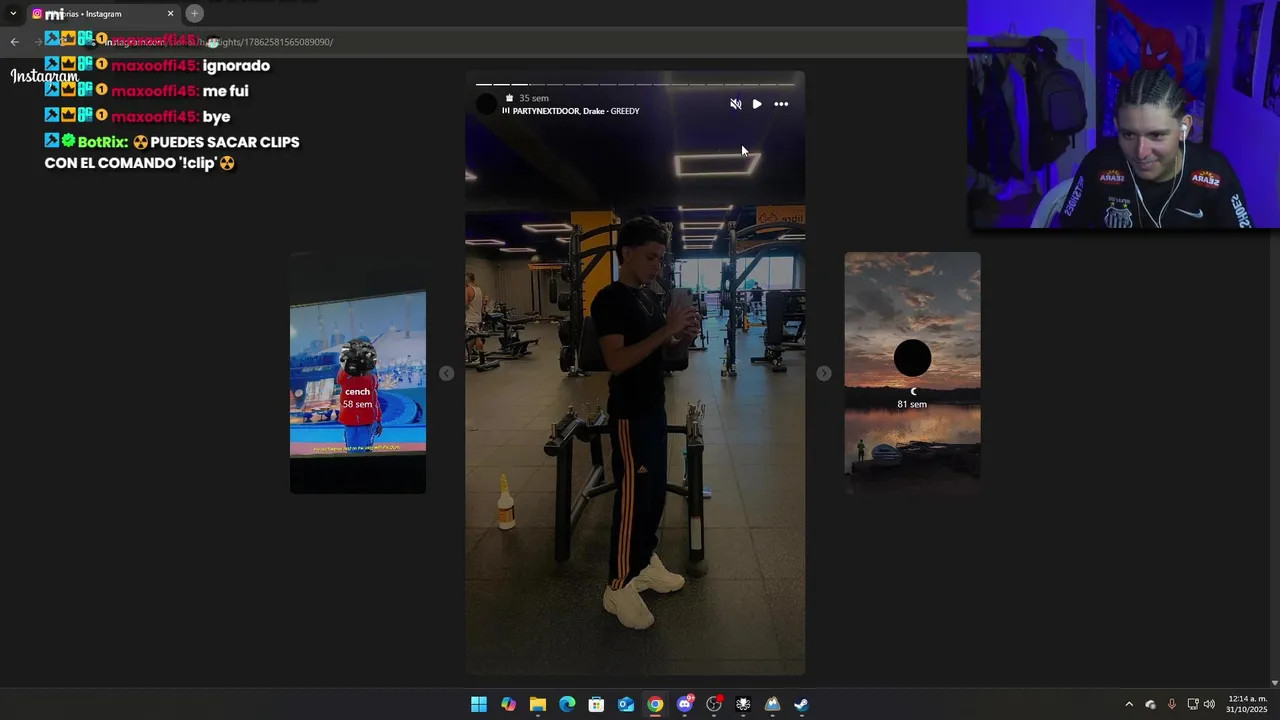
Task: Click the microphone tray icon
Action: [1172, 704]
